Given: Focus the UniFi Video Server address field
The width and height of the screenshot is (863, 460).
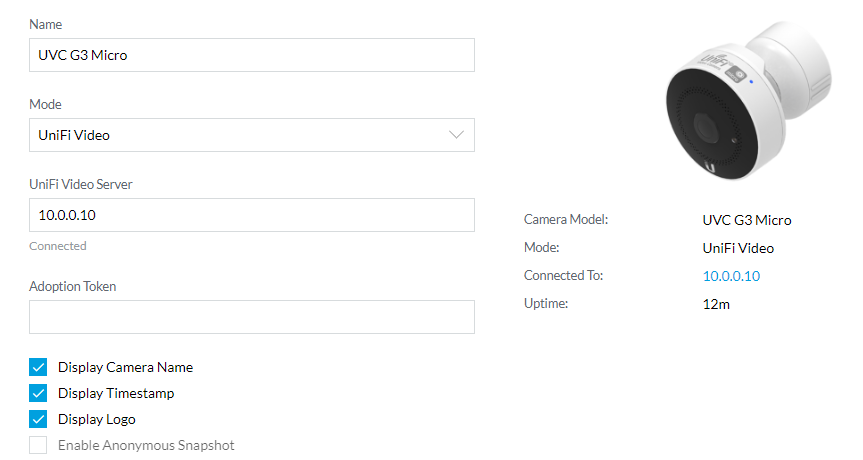Looking at the screenshot, I should 252,215.
